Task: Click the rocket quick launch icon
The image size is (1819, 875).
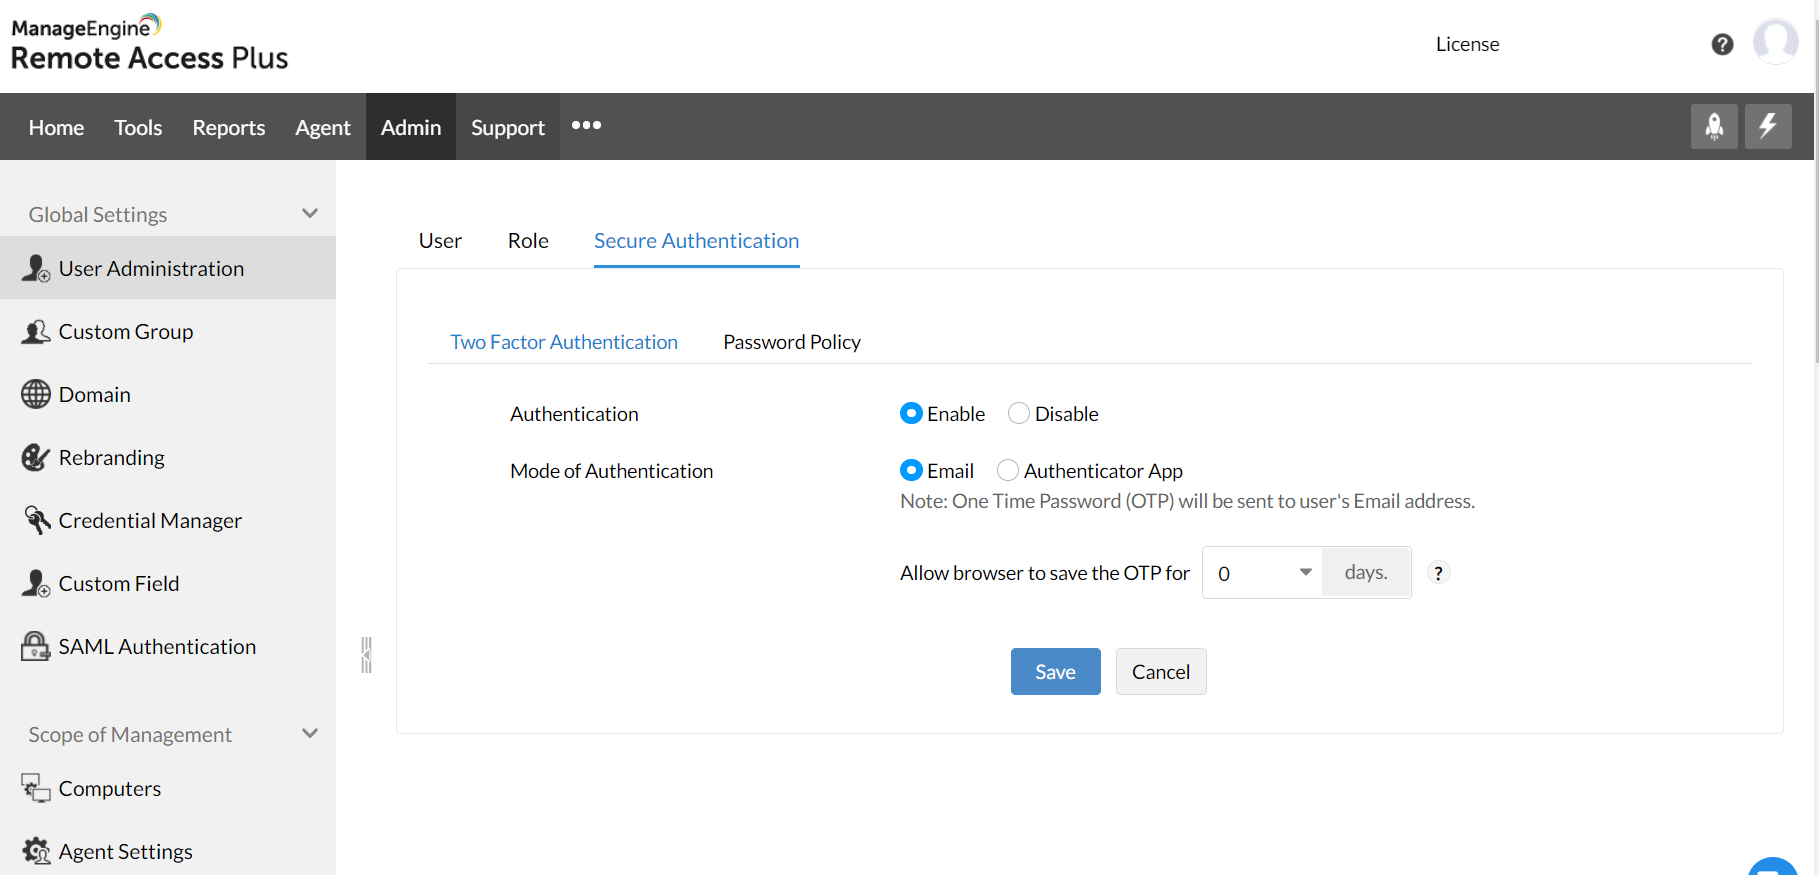Action: coord(1714,127)
